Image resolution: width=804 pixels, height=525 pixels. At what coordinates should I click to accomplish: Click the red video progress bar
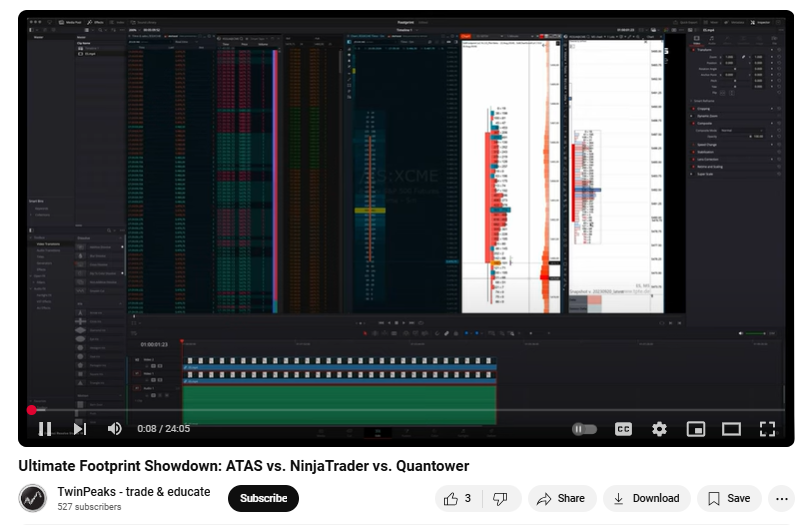[32, 410]
